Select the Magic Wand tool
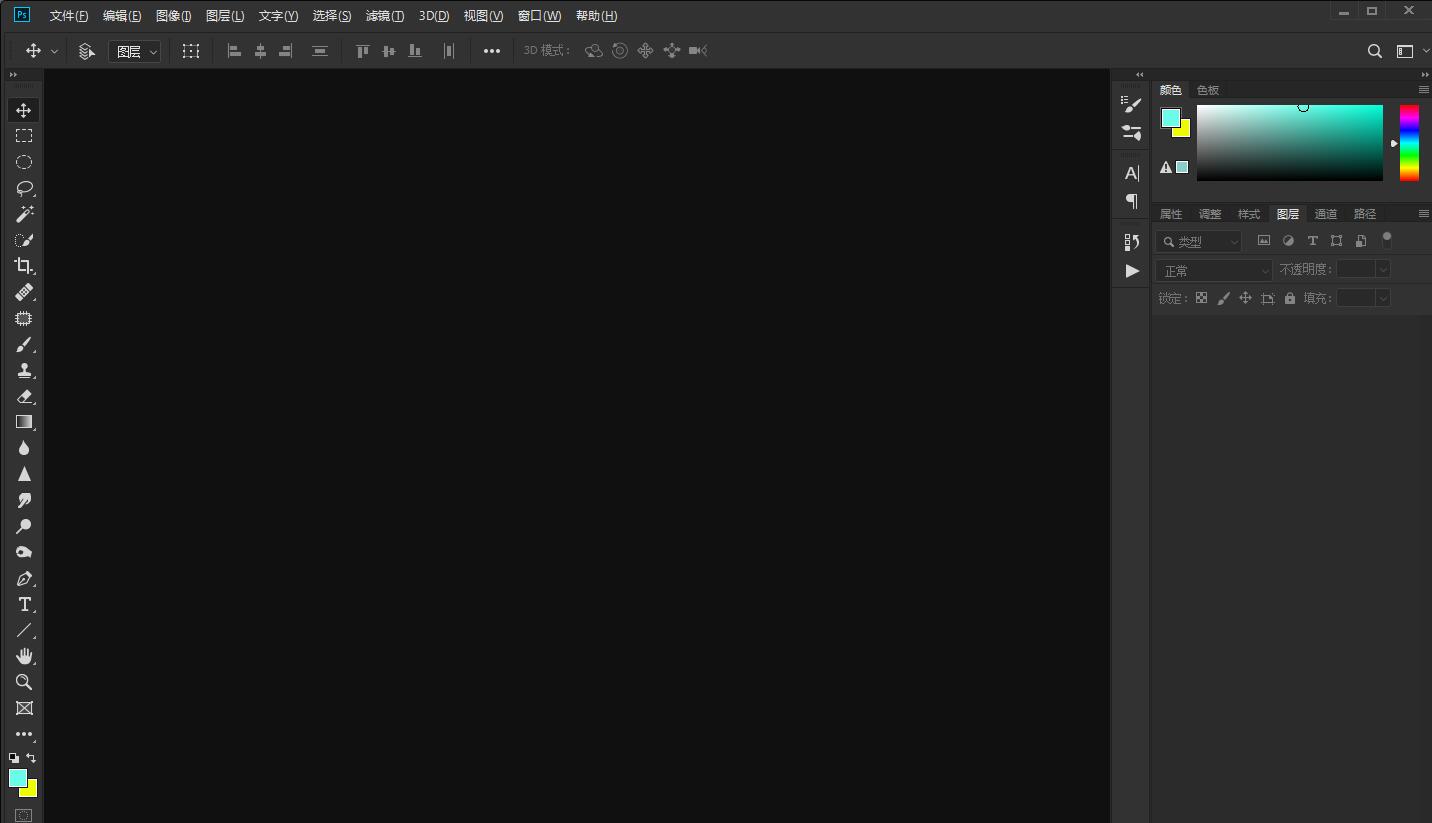 tap(24, 214)
